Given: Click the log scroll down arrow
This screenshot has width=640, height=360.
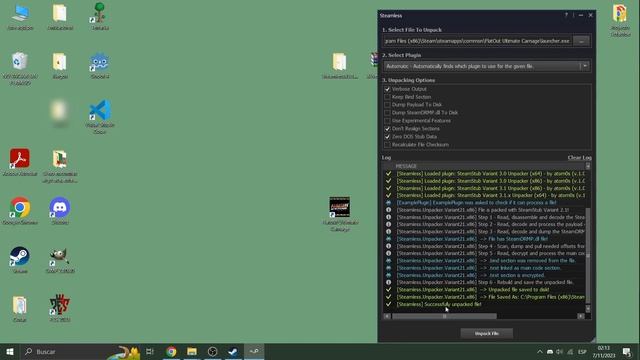Looking at the screenshot, I should pos(588,309).
